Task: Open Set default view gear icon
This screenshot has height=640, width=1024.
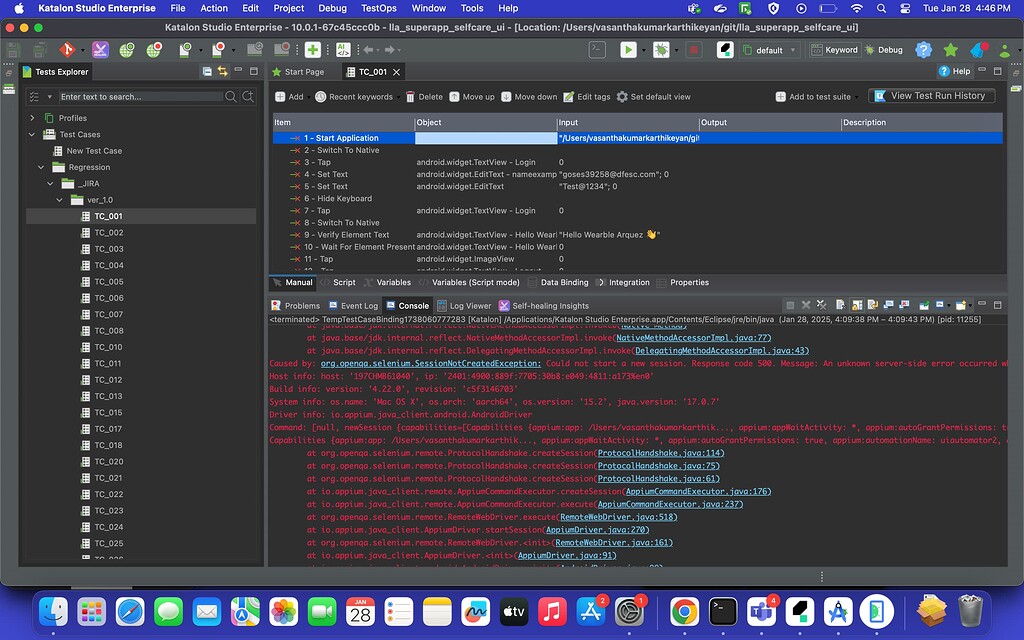Action: pyautogui.click(x=622, y=98)
